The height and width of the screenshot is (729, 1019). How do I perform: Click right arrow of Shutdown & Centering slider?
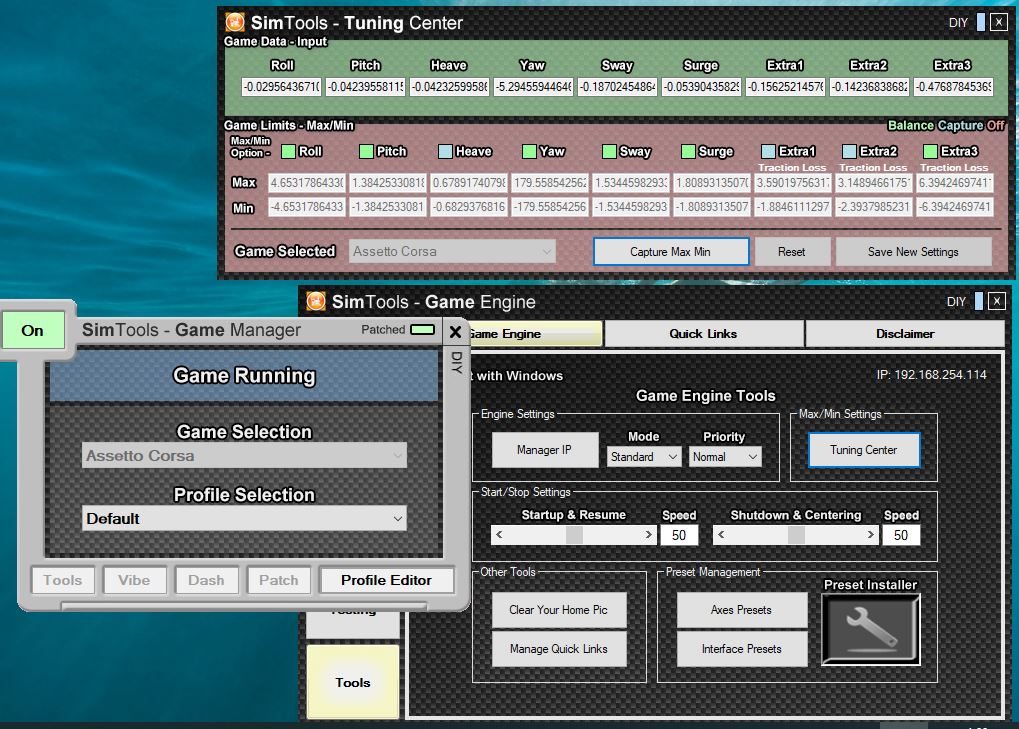tap(870, 535)
